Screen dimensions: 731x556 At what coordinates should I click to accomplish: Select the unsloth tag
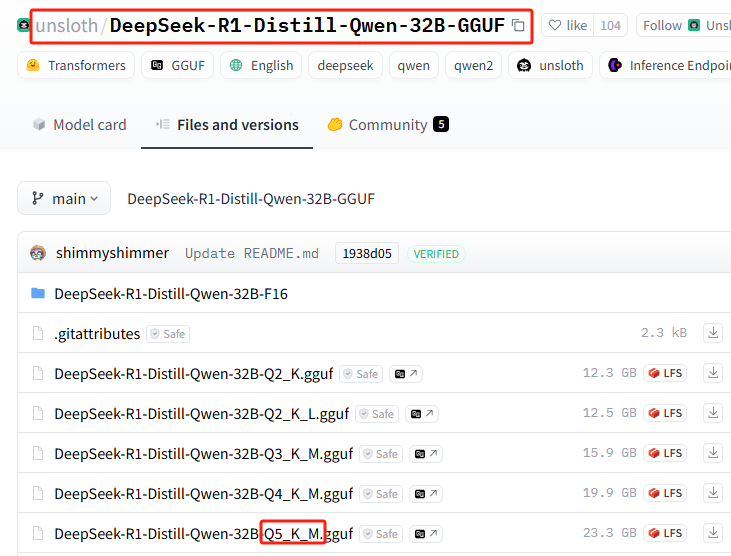pyautogui.click(x=550, y=65)
